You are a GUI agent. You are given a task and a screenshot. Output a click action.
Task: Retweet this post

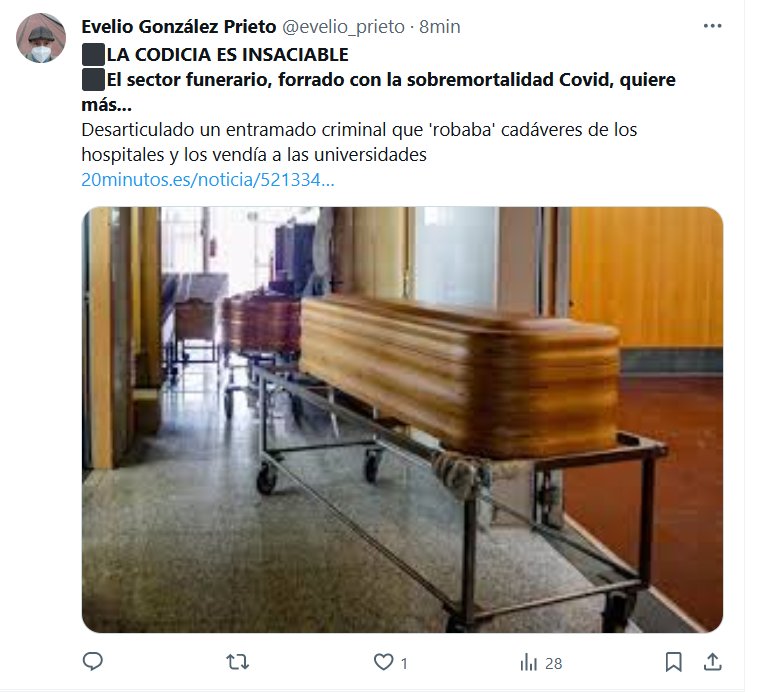coord(238,661)
